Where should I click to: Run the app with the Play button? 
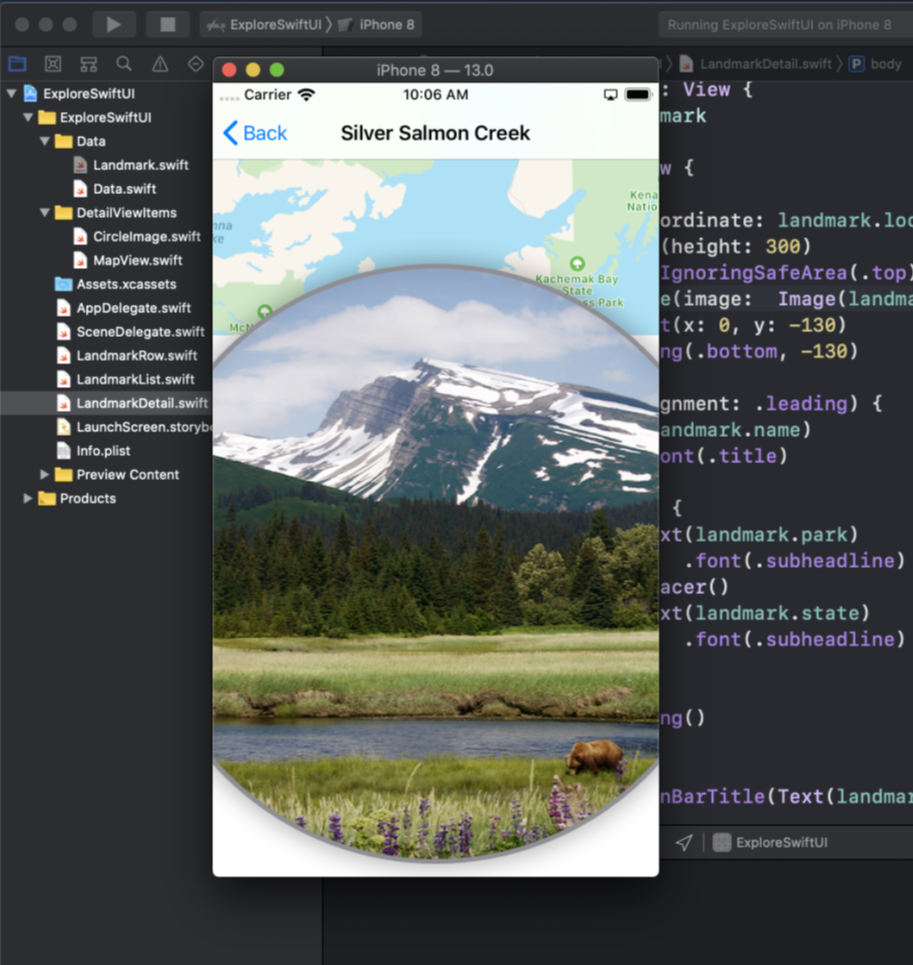click(114, 25)
